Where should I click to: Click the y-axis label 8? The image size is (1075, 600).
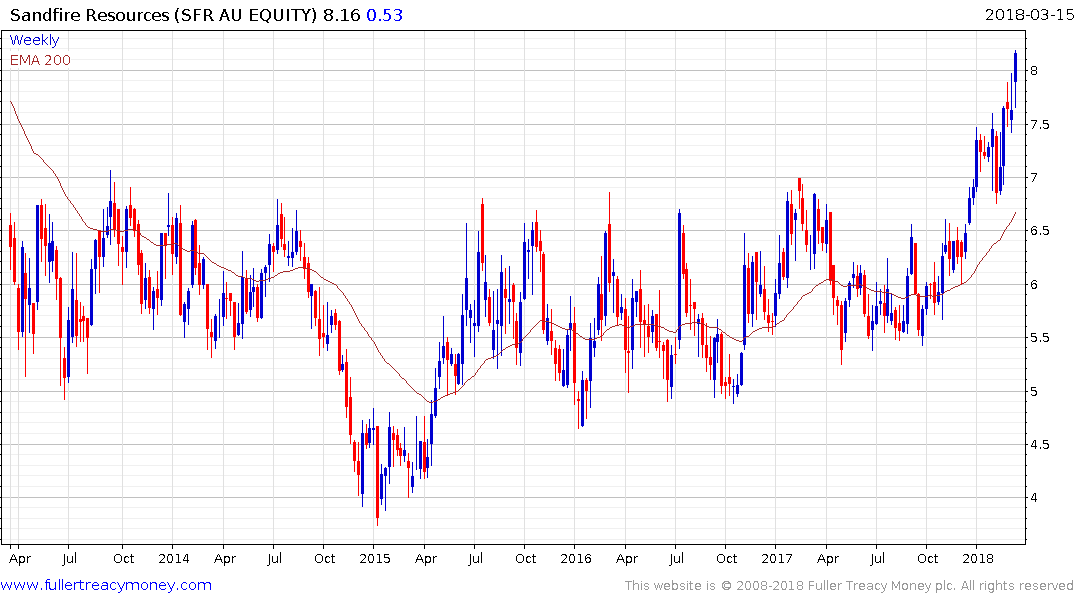tap(1034, 71)
